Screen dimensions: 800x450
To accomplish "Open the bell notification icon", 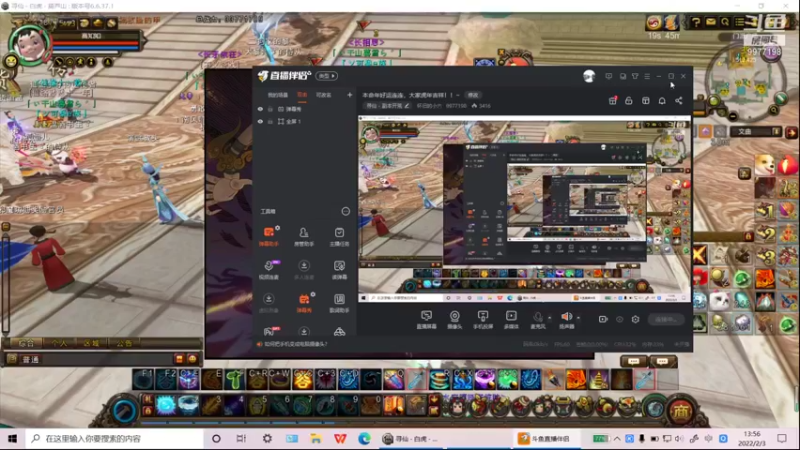I will [662, 101].
